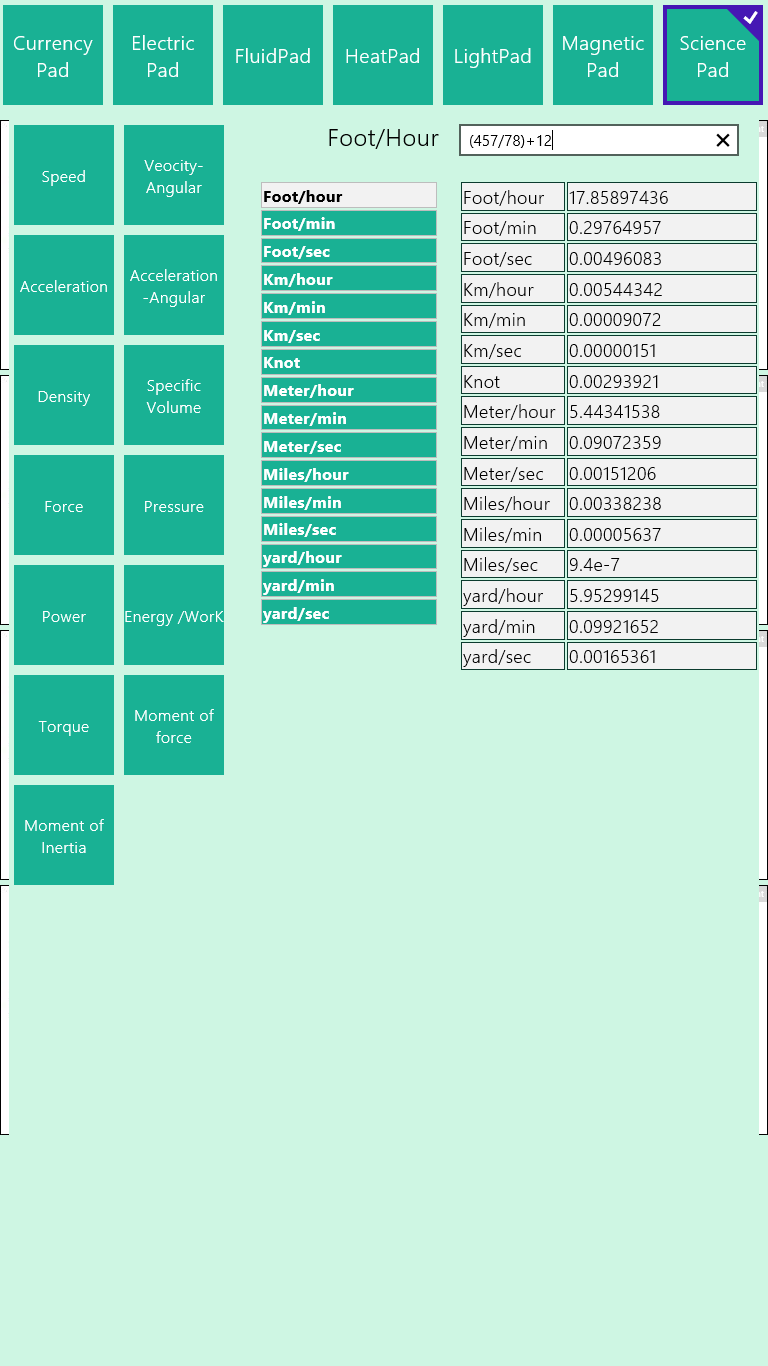
Task: Select yard/sec in the unit list
Action: (348, 613)
